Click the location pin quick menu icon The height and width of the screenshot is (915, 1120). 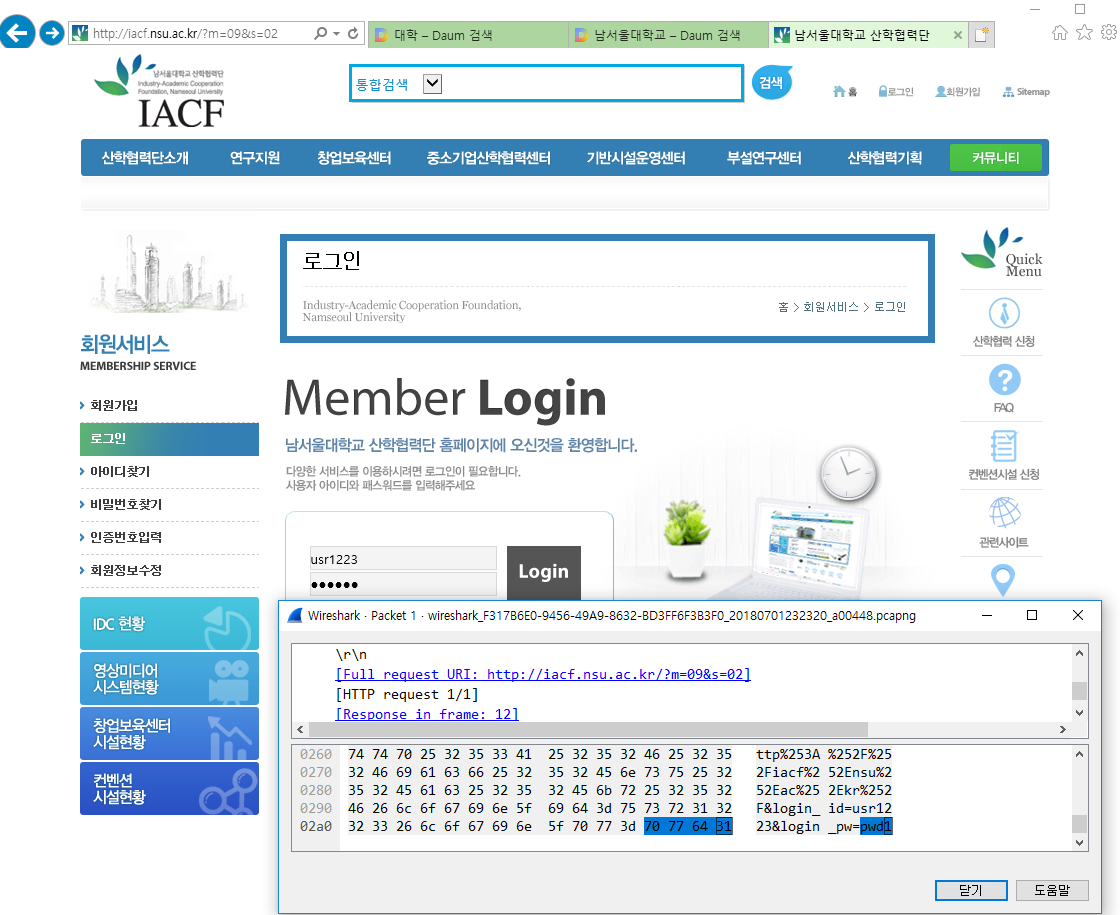tap(1004, 580)
